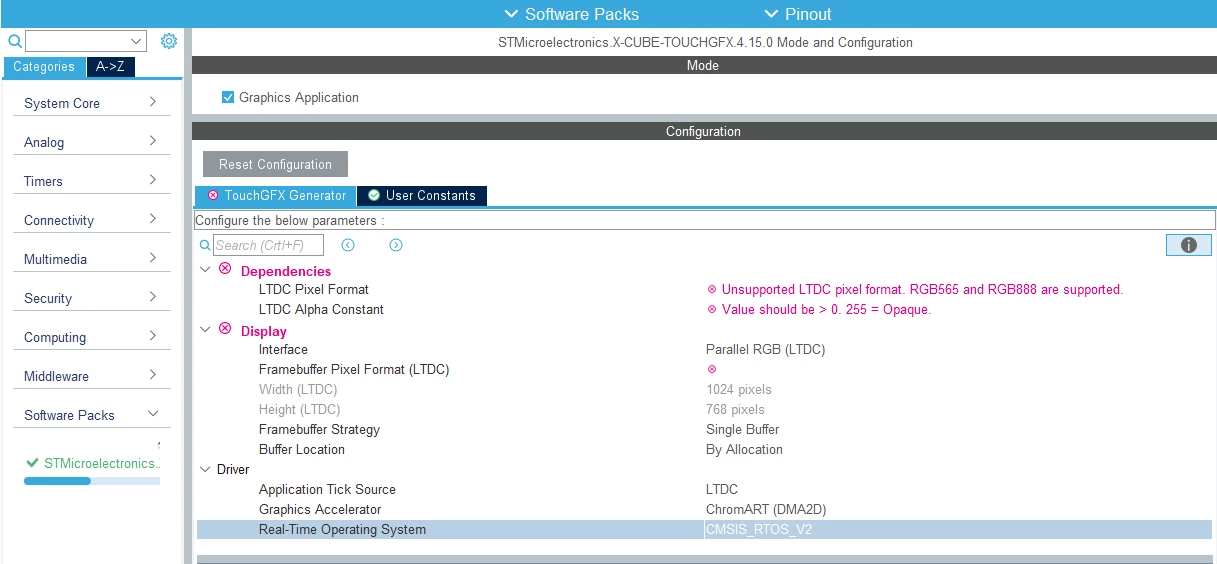Click error icon beside Dependencies group
Viewport: 1217px width, 564px height.
click(x=225, y=270)
